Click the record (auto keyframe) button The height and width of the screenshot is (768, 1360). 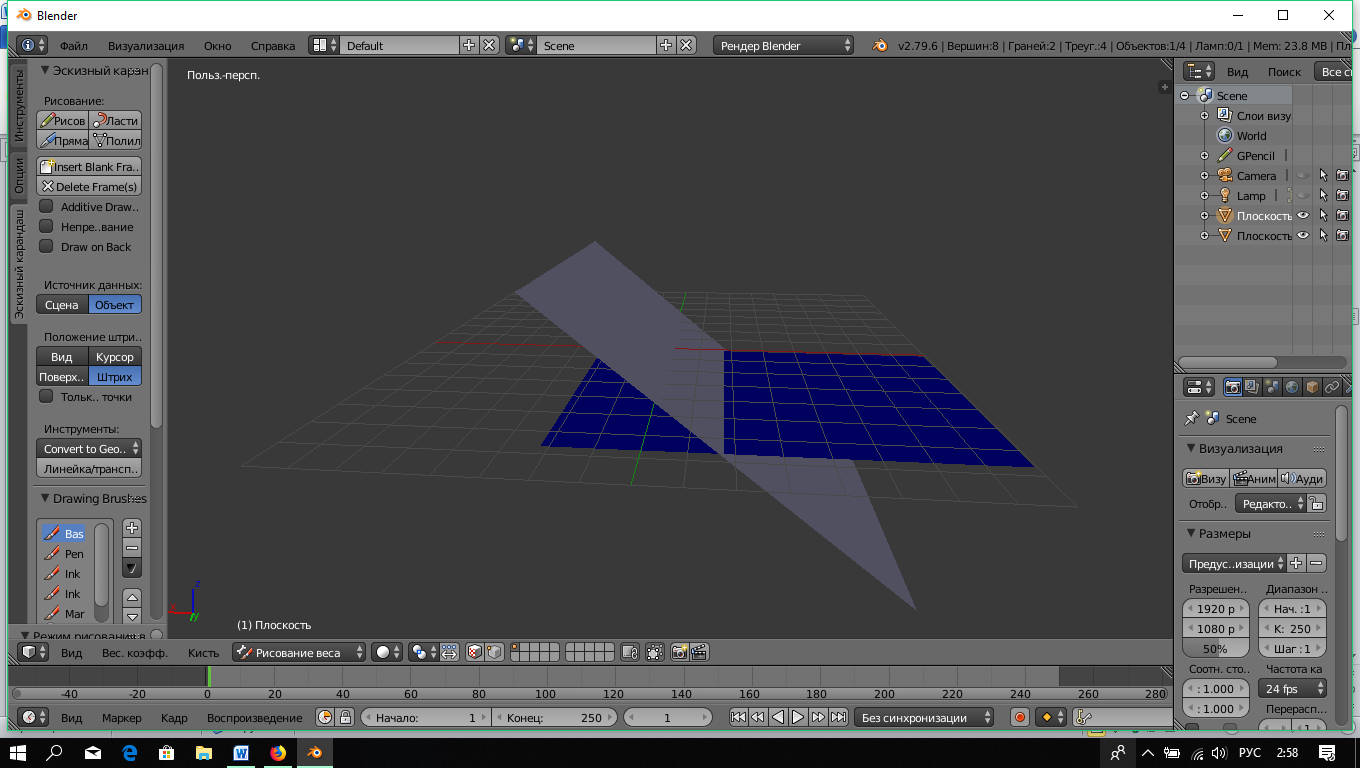[x=1019, y=717]
